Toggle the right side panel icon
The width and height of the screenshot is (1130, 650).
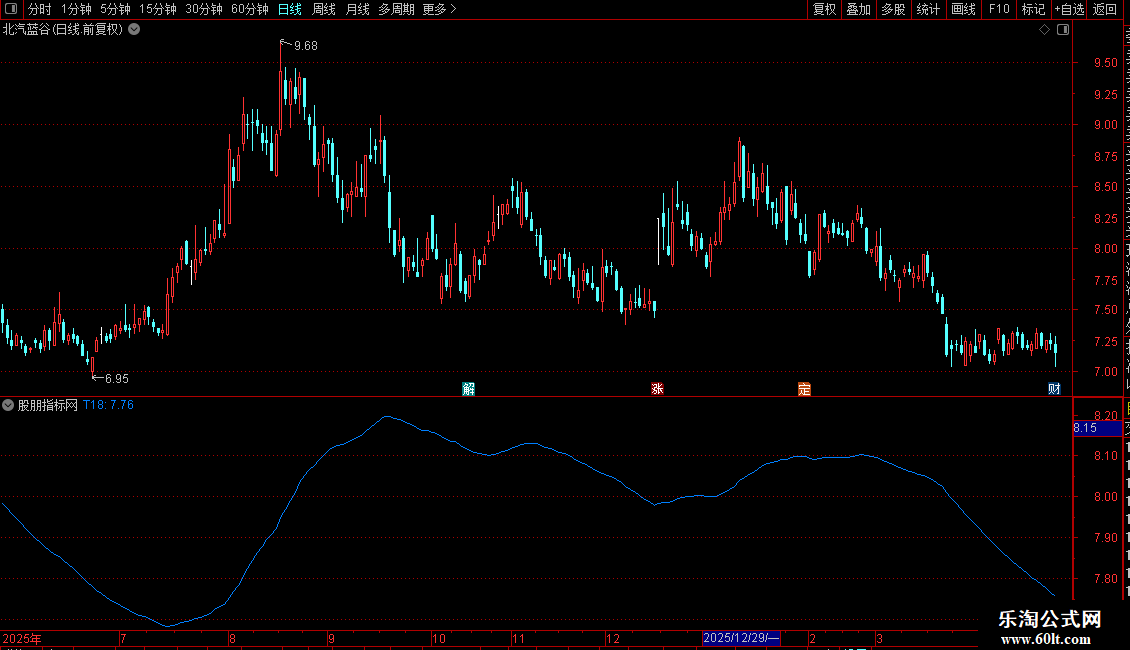click(x=1063, y=30)
